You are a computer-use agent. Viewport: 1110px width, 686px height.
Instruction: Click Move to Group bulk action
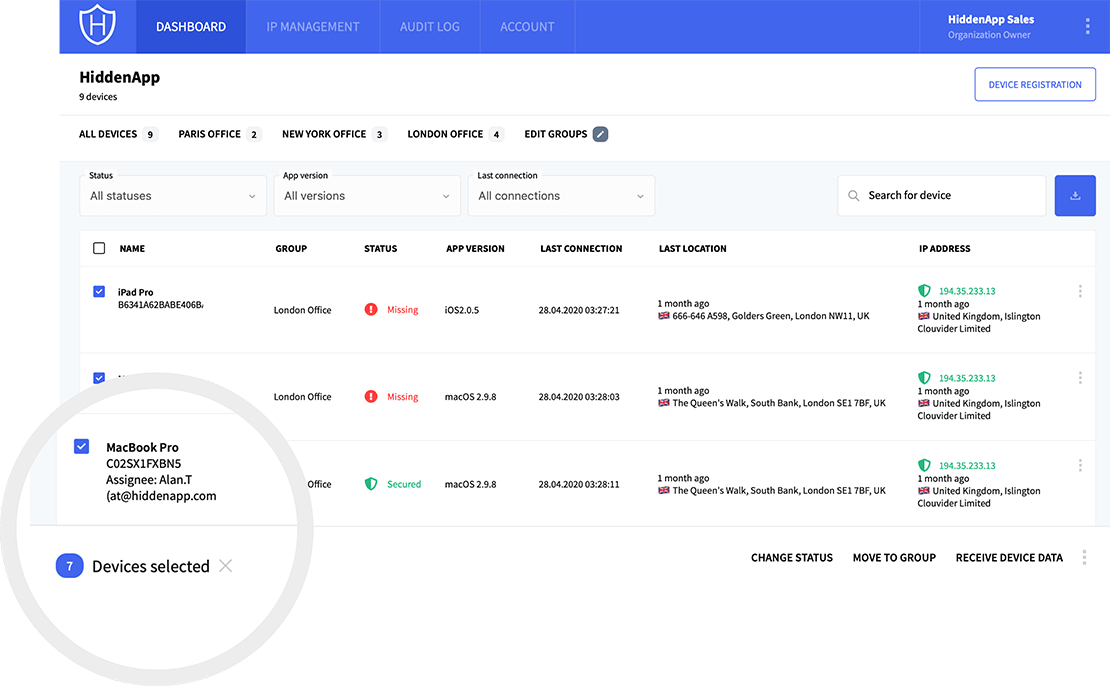point(894,558)
